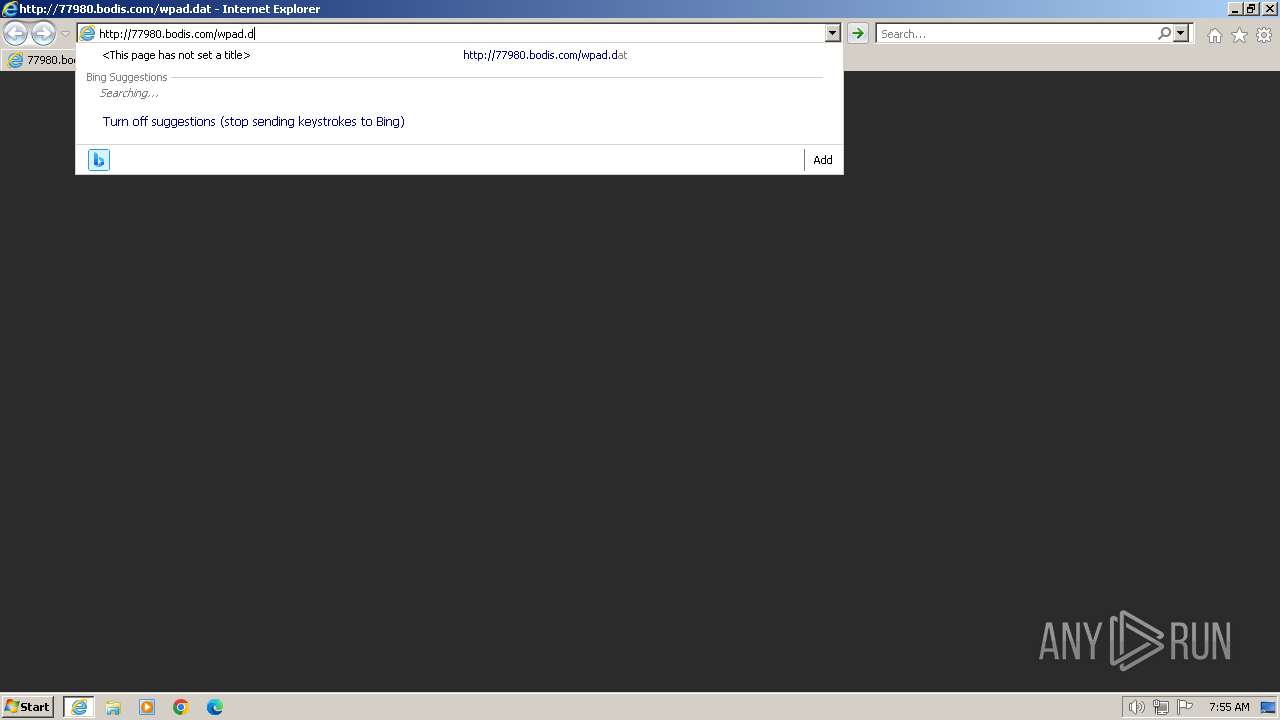
Task: Click the Show desktop tray button
Action: [1268, 707]
